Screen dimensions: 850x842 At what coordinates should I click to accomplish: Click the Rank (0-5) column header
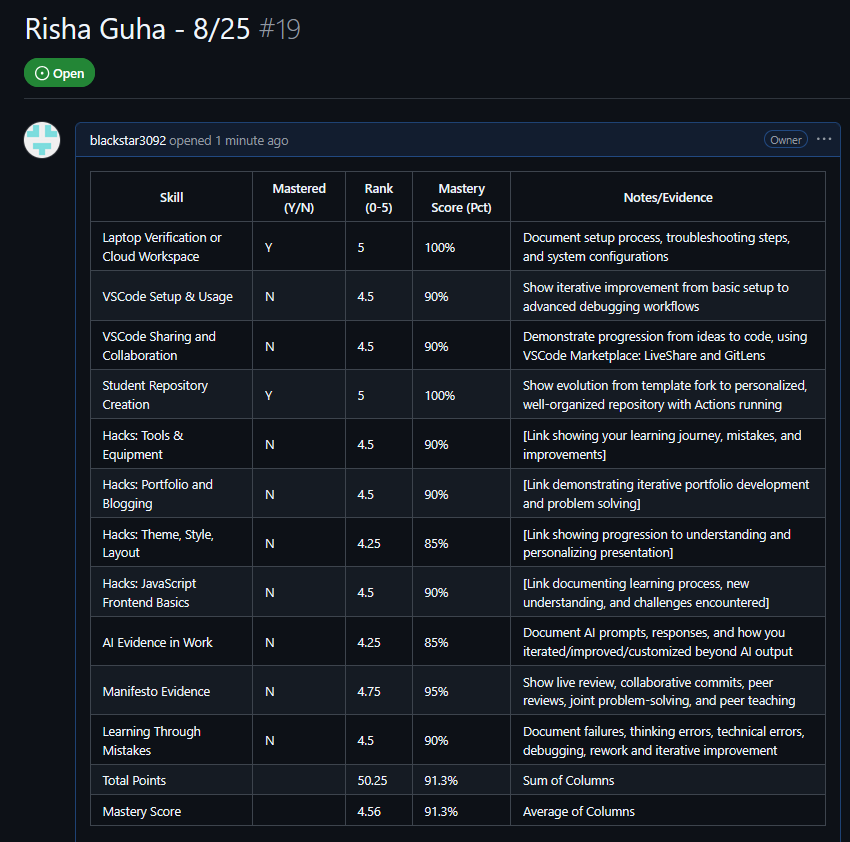[x=379, y=198]
